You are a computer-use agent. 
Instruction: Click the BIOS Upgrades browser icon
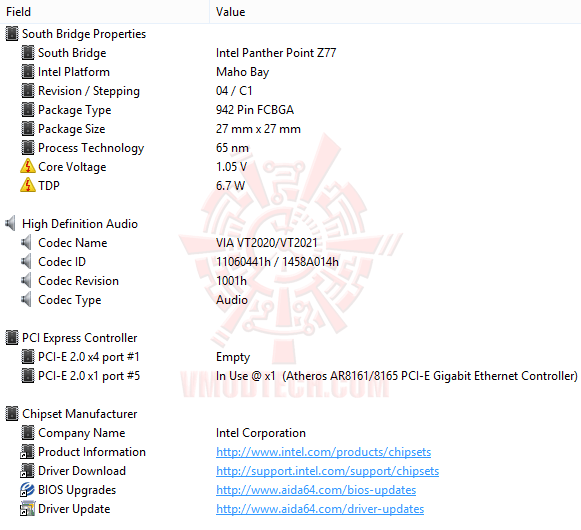coord(28,490)
